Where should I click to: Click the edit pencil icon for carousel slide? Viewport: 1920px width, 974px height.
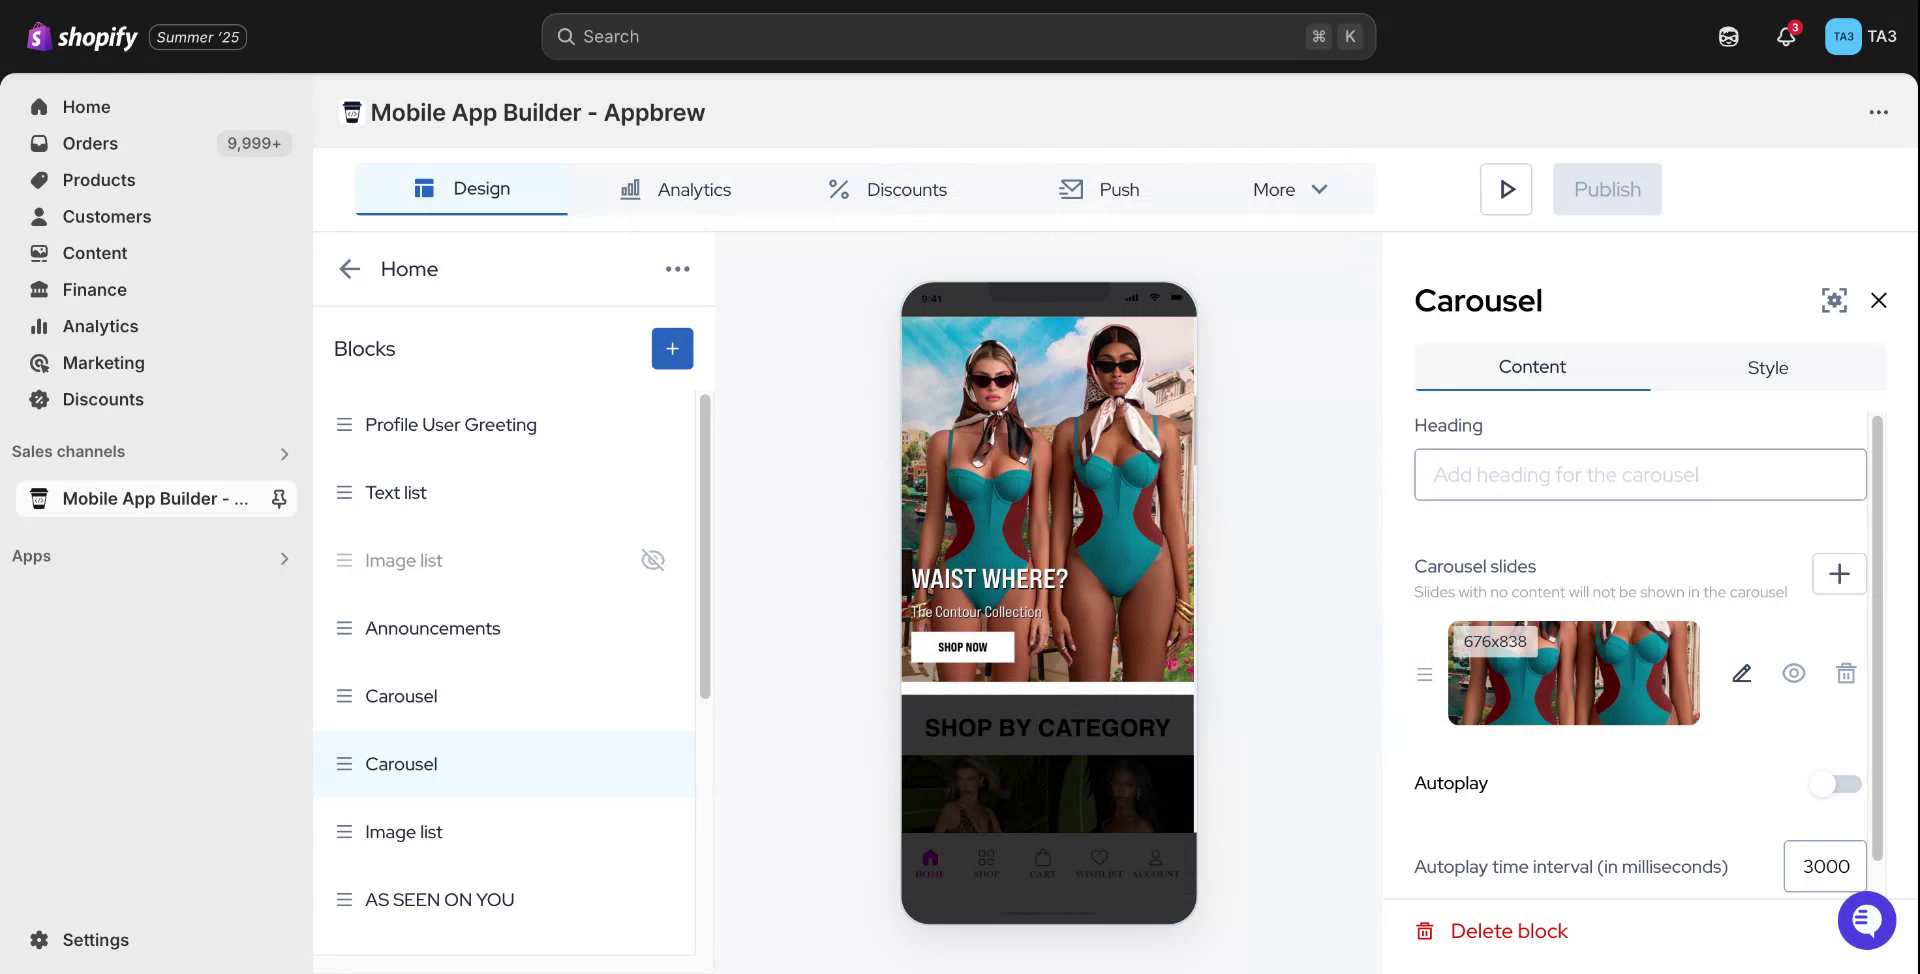point(1741,673)
